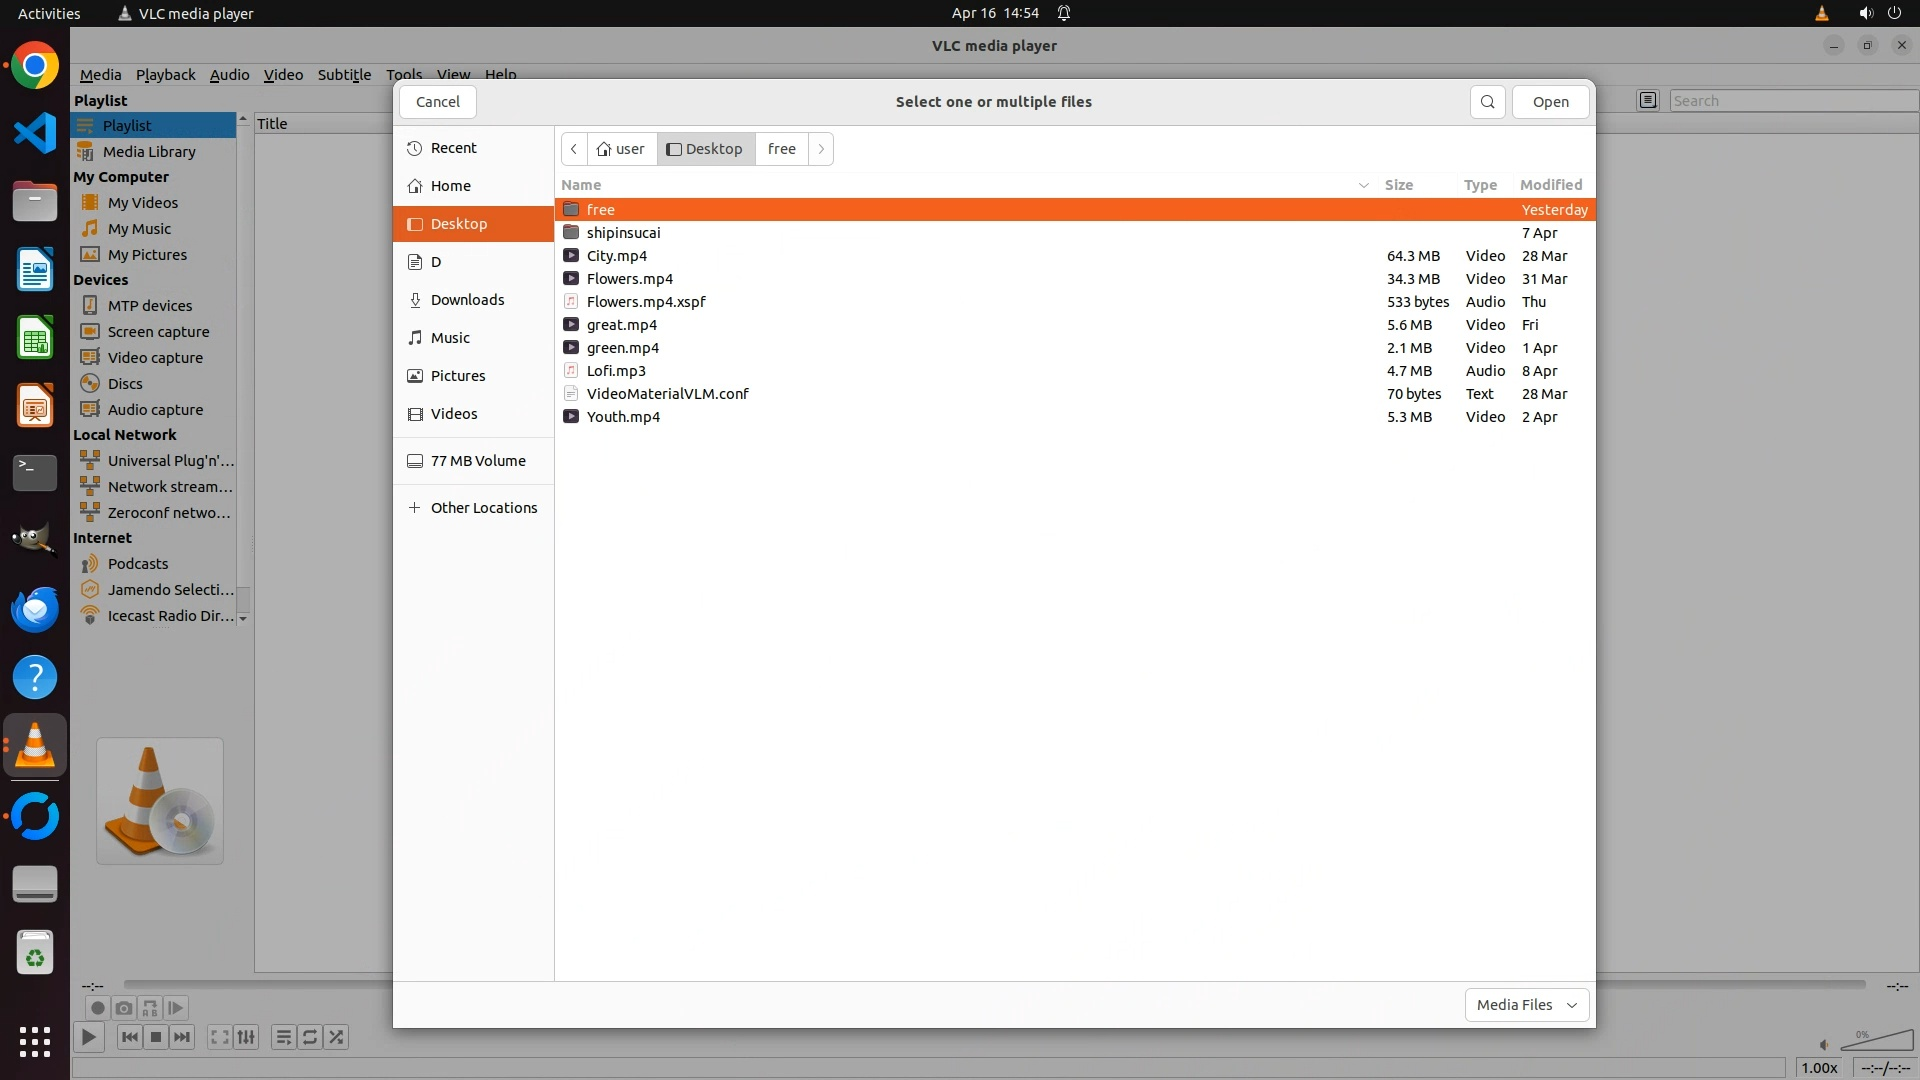The image size is (1920, 1080).
Task: Toggle random shuffle playback button
Action: click(337, 1037)
